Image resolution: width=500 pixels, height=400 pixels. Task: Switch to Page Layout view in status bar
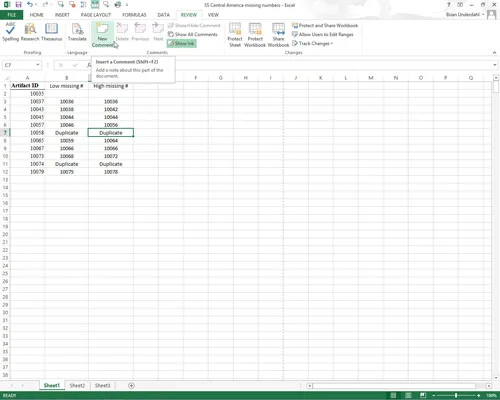(x=408, y=395)
